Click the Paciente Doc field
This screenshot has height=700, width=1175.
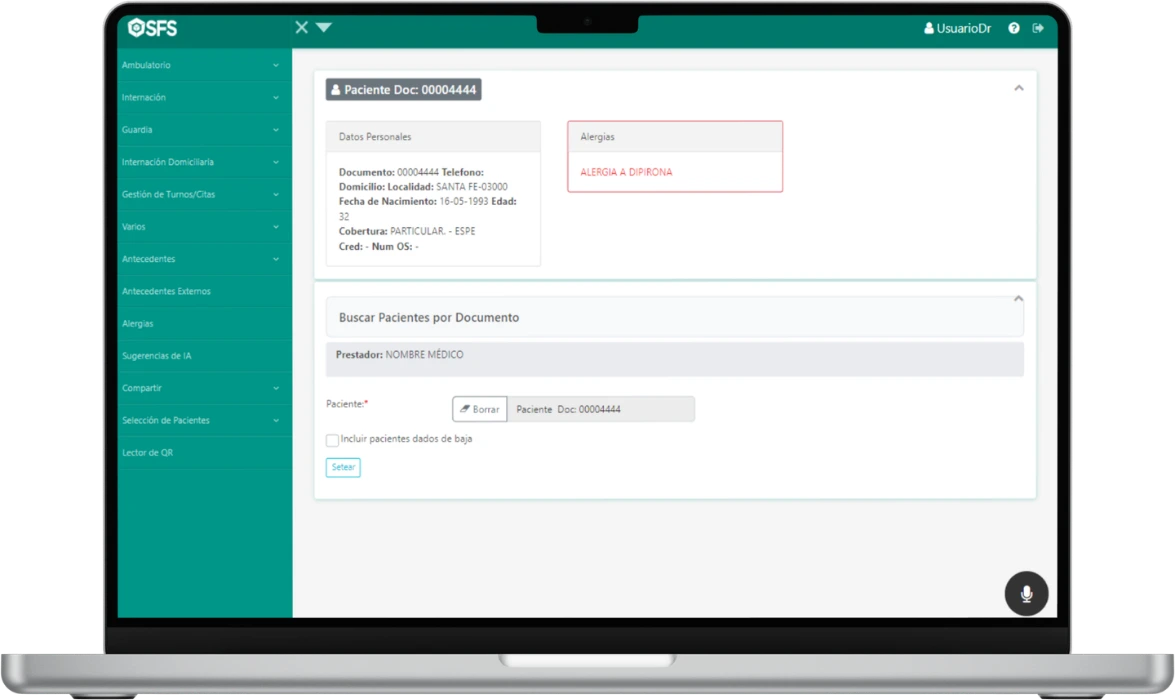pos(601,409)
